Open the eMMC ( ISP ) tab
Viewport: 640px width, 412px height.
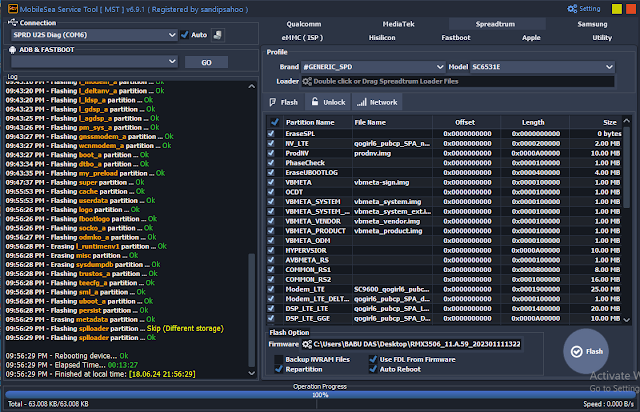click(302, 38)
